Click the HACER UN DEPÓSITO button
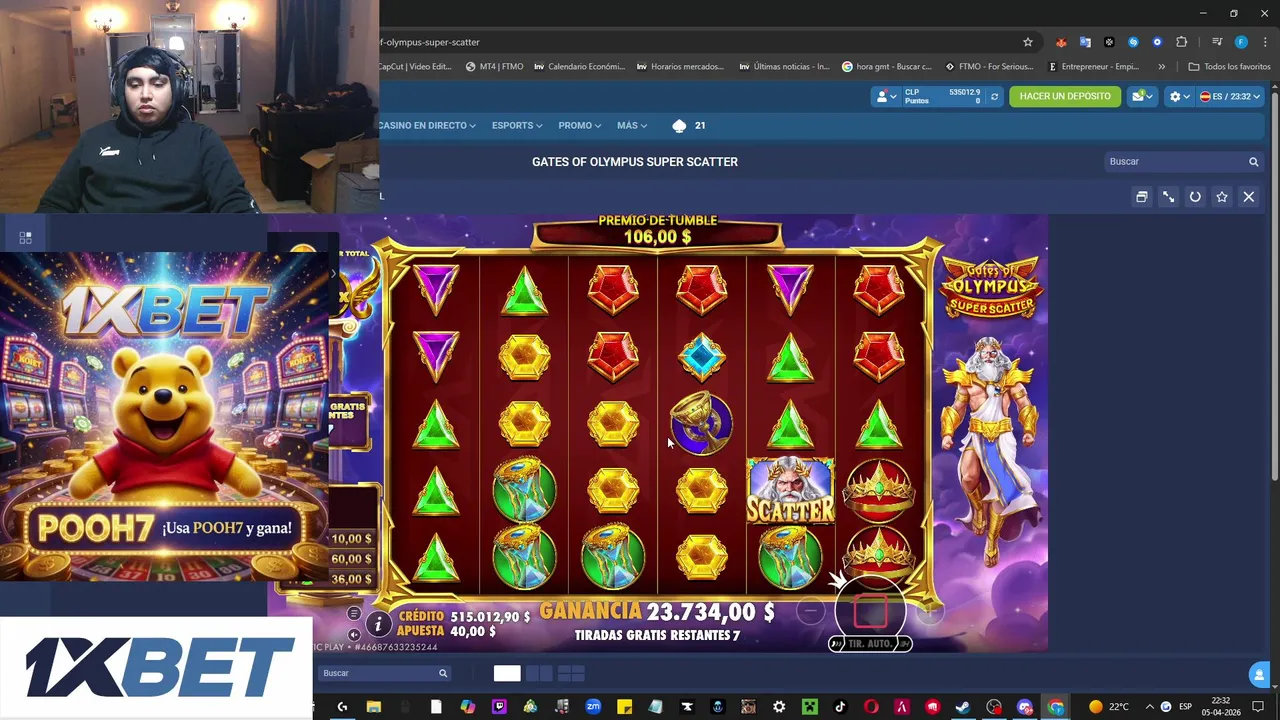Viewport: 1280px width, 720px height. tap(1065, 96)
